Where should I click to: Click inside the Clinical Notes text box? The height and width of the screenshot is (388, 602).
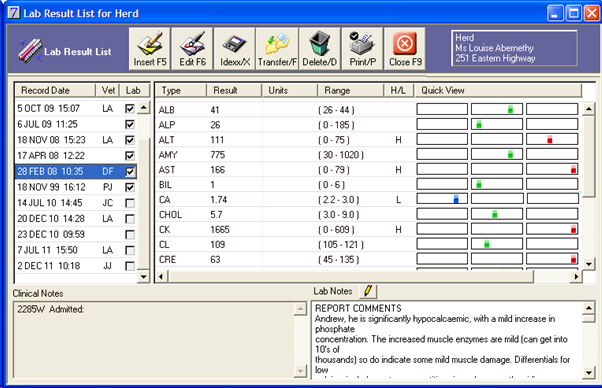tap(154, 340)
